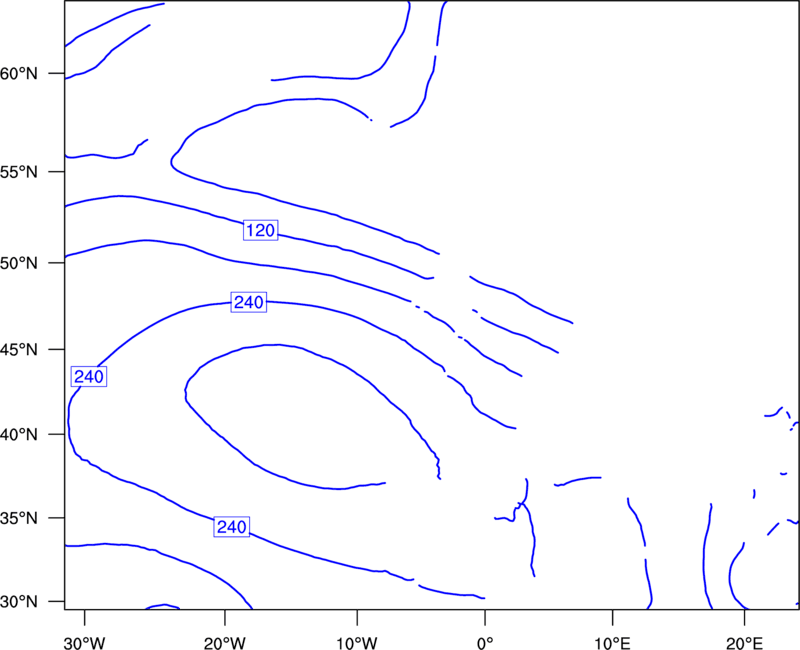Click the 120 contour label

click(x=261, y=231)
